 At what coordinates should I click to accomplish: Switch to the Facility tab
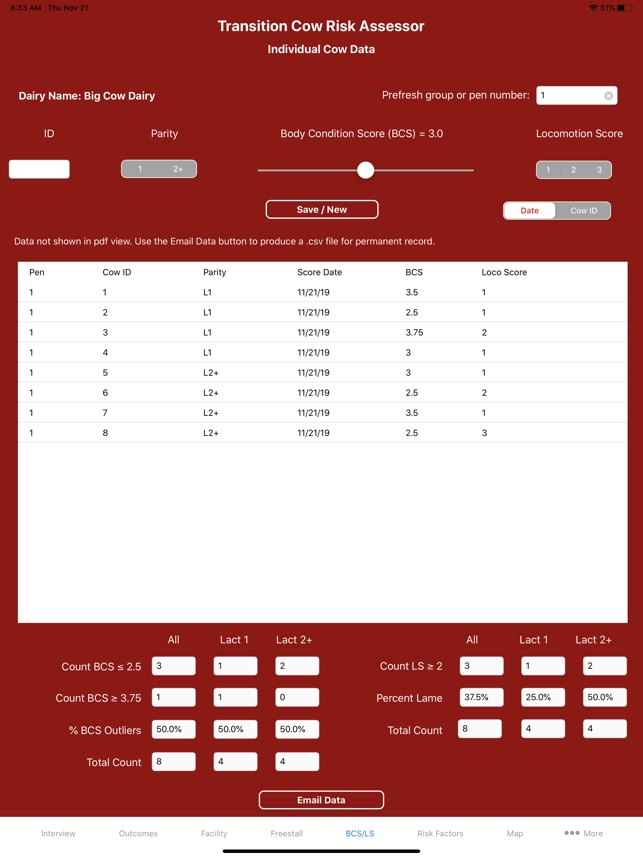[x=214, y=833]
